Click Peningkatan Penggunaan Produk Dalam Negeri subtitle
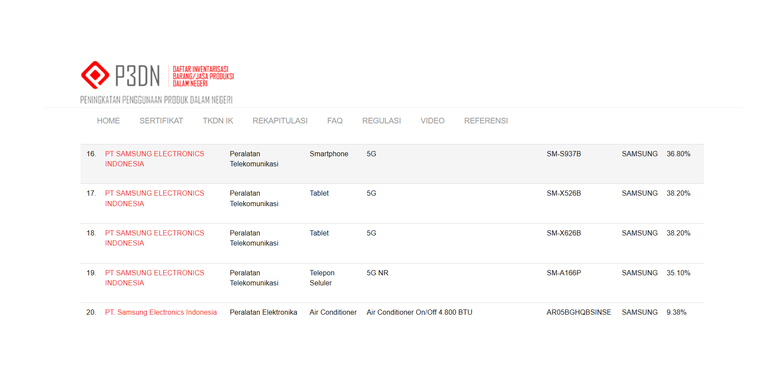The height and width of the screenshot is (390, 780). (156, 100)
